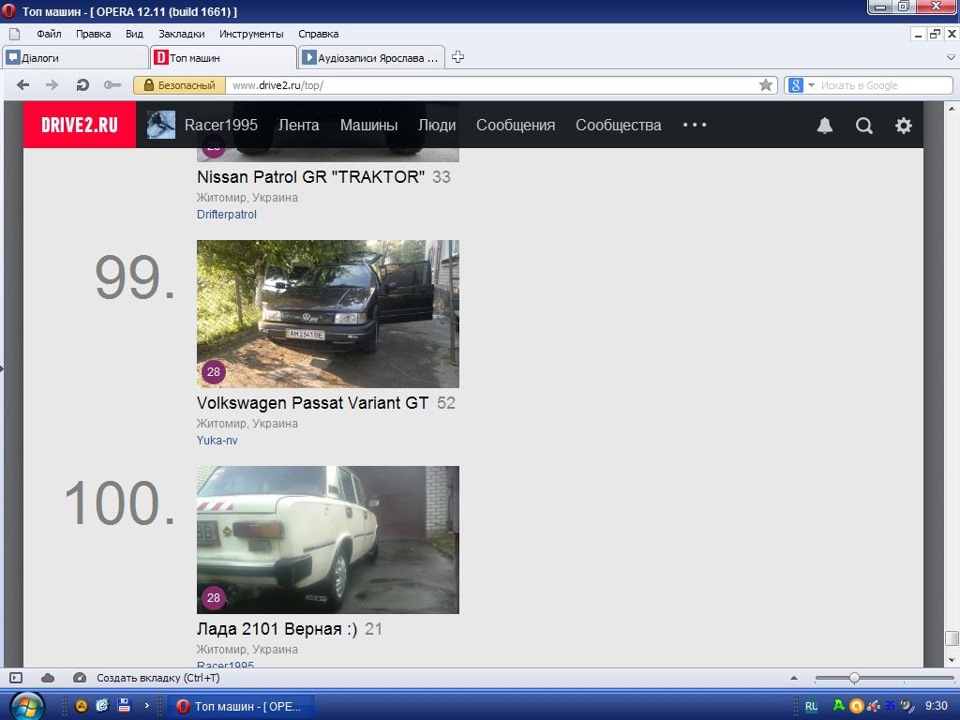The width and height of the screenshot is (960, 720).
Task: Expand quick launch chevron on taskbar
Action: point(146,705)
